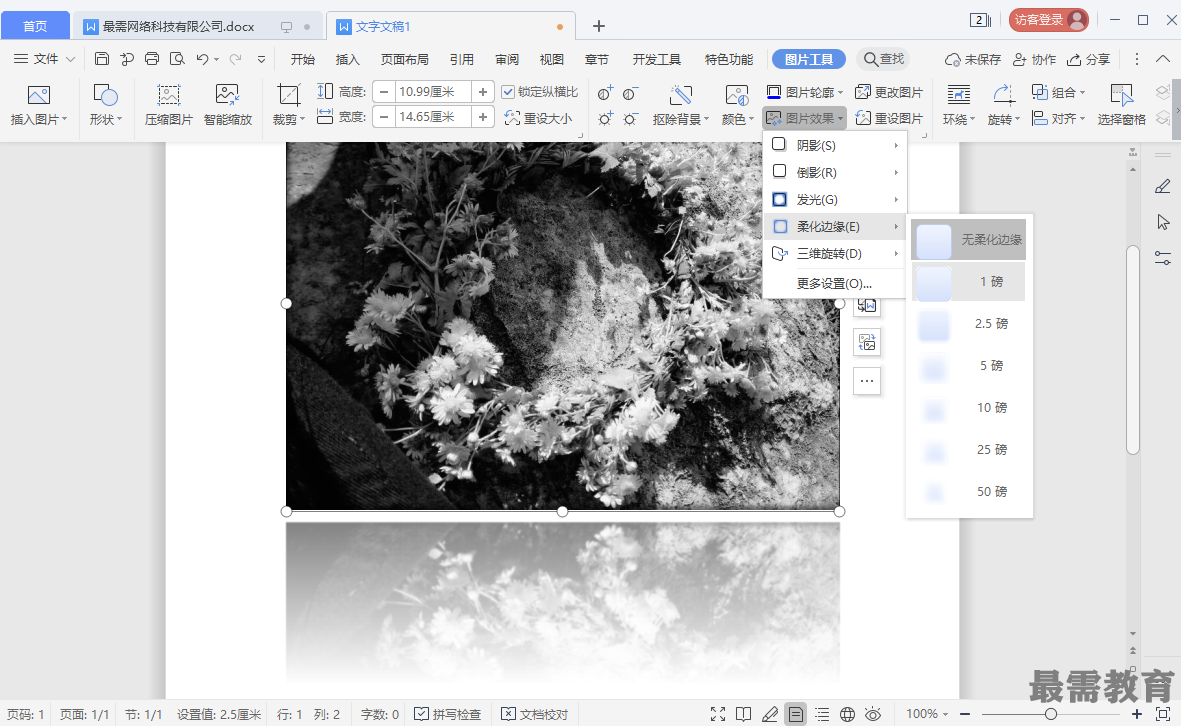The width and height of the screenshot is (1181, 726).
Task: Select the page layout view button
Action: point(795,714)
